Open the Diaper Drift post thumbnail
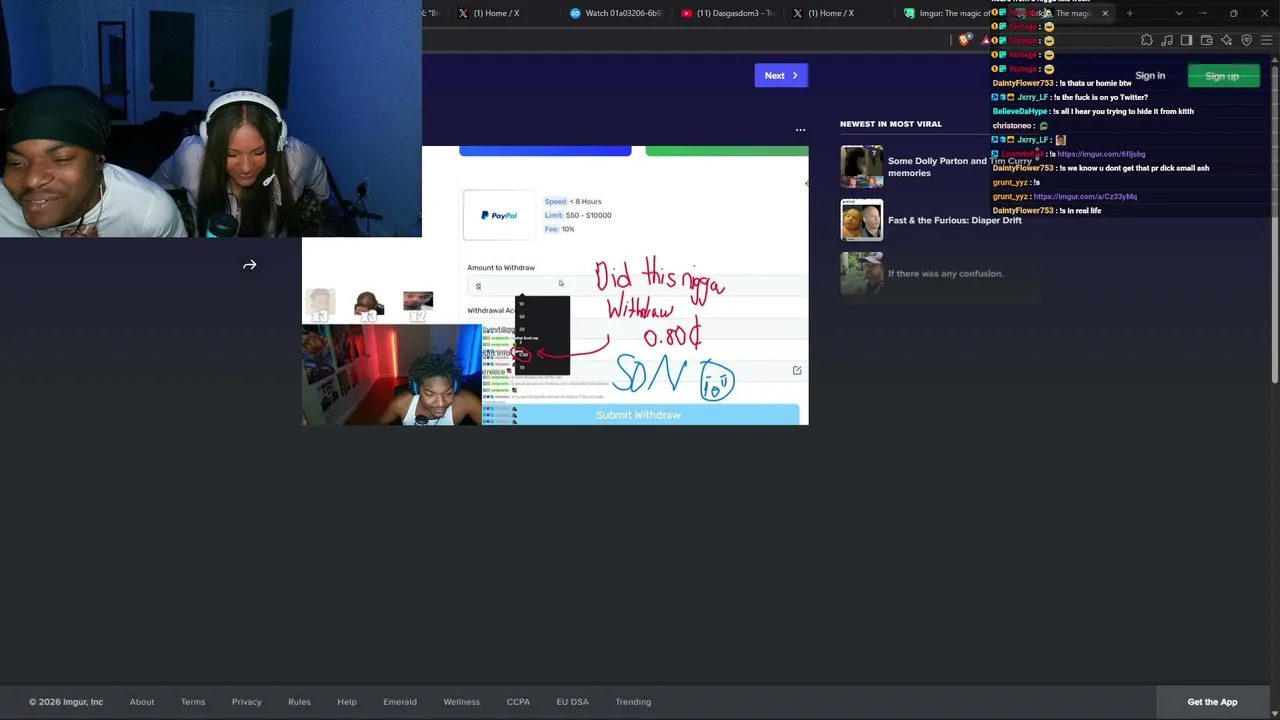This screenshot has height=720, width=1280. [862, 220]
